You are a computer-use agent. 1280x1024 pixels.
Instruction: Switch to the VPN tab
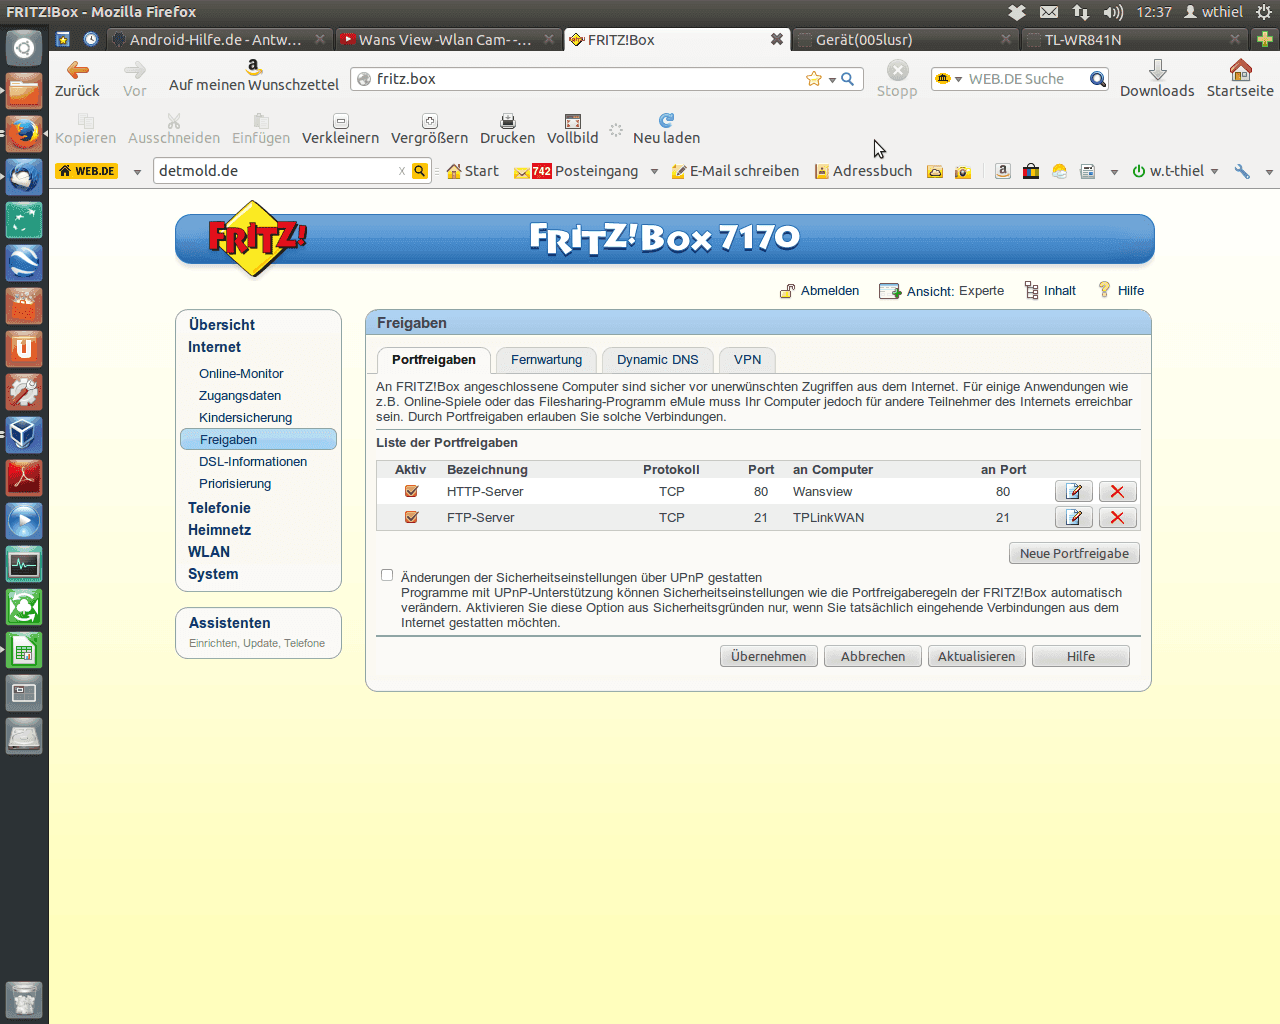747,360
